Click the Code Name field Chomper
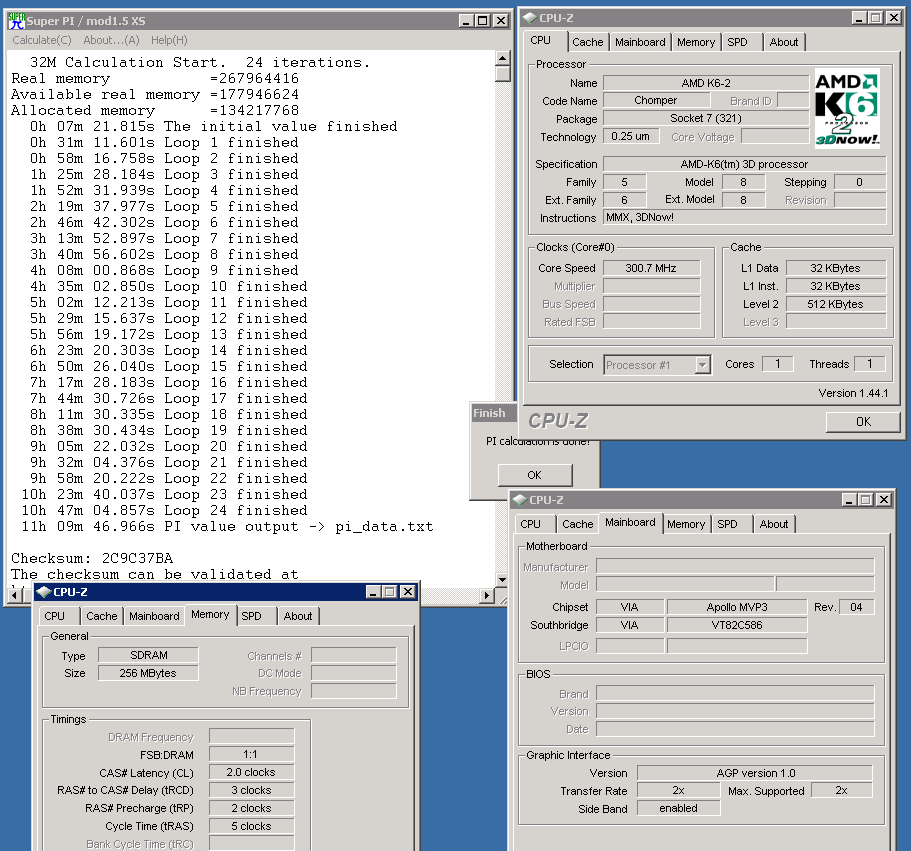The height and width of the screenshot is (851, 911). (x=656, y=100)
